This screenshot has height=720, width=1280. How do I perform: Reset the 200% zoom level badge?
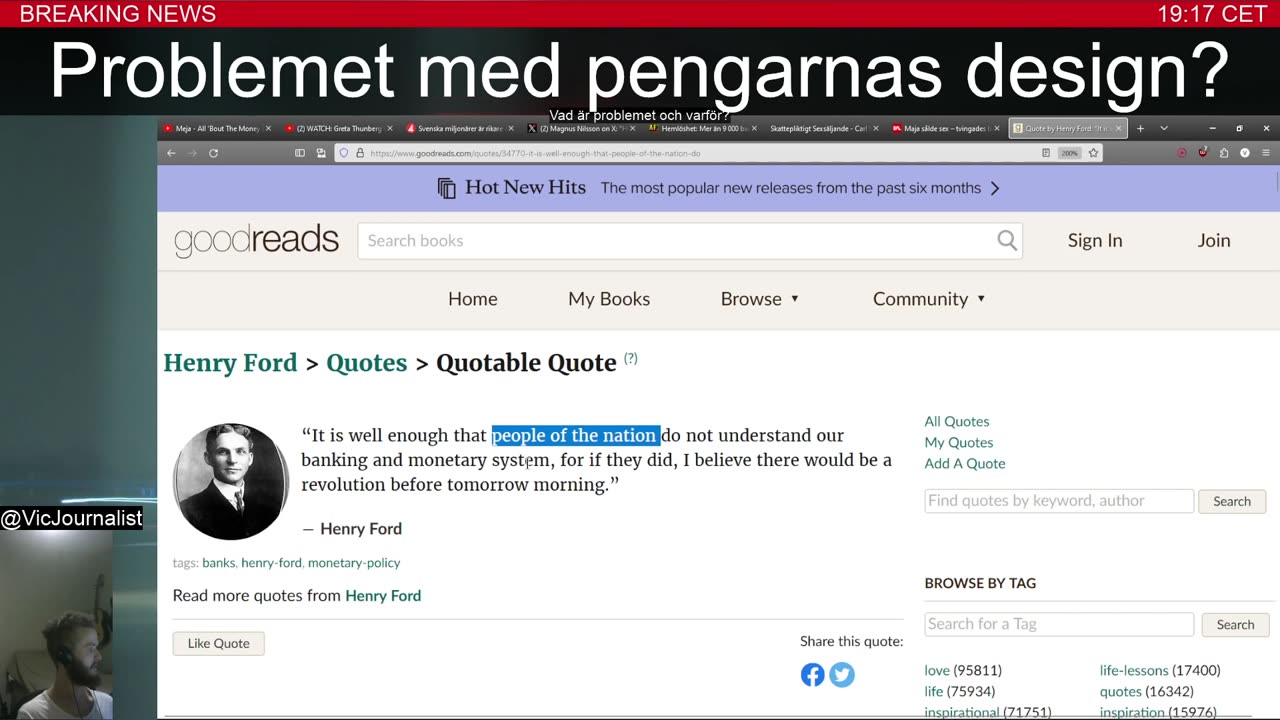(x=1069, y=153)
